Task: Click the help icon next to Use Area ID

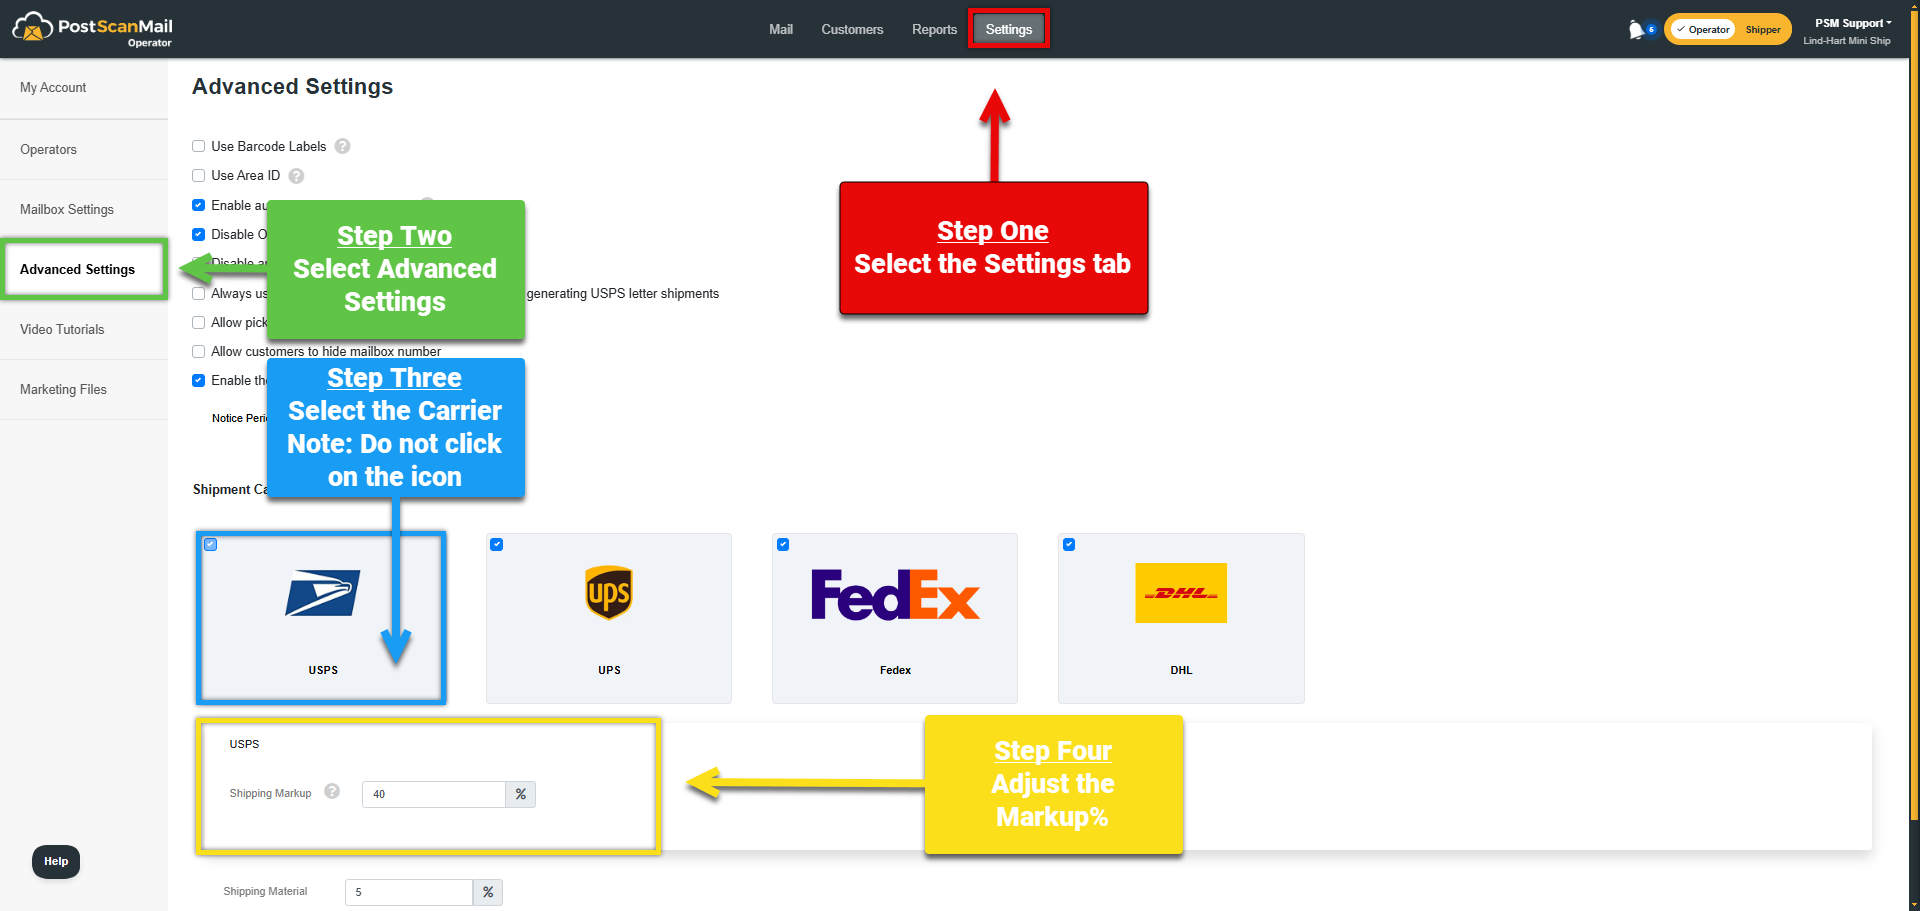Action: (296, 176)
